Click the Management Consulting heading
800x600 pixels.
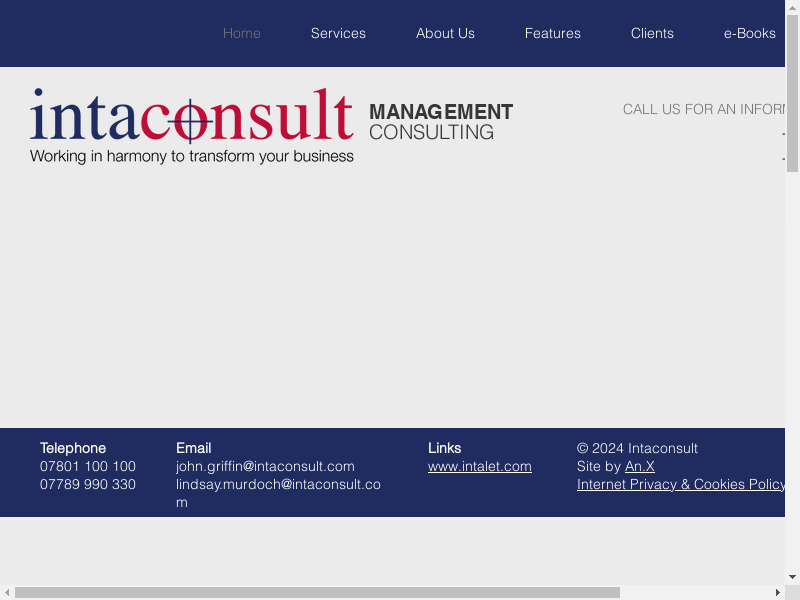click(440, 122)
